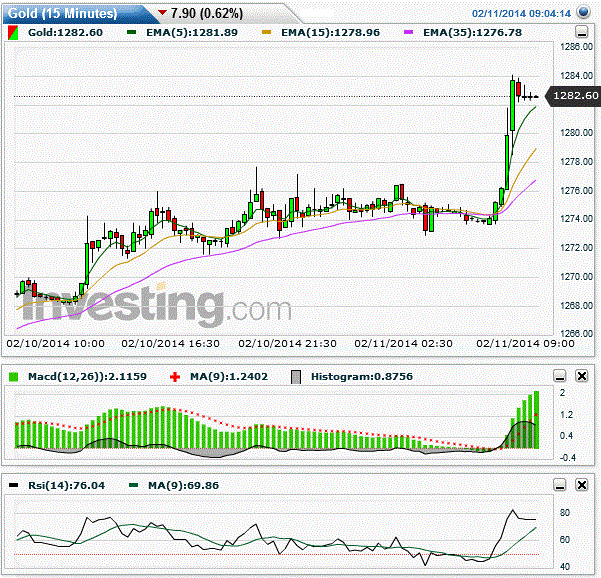Viewport: 601px width, 578px height.
Task: Minimize the RSI indicator panel
Action: 560,485
